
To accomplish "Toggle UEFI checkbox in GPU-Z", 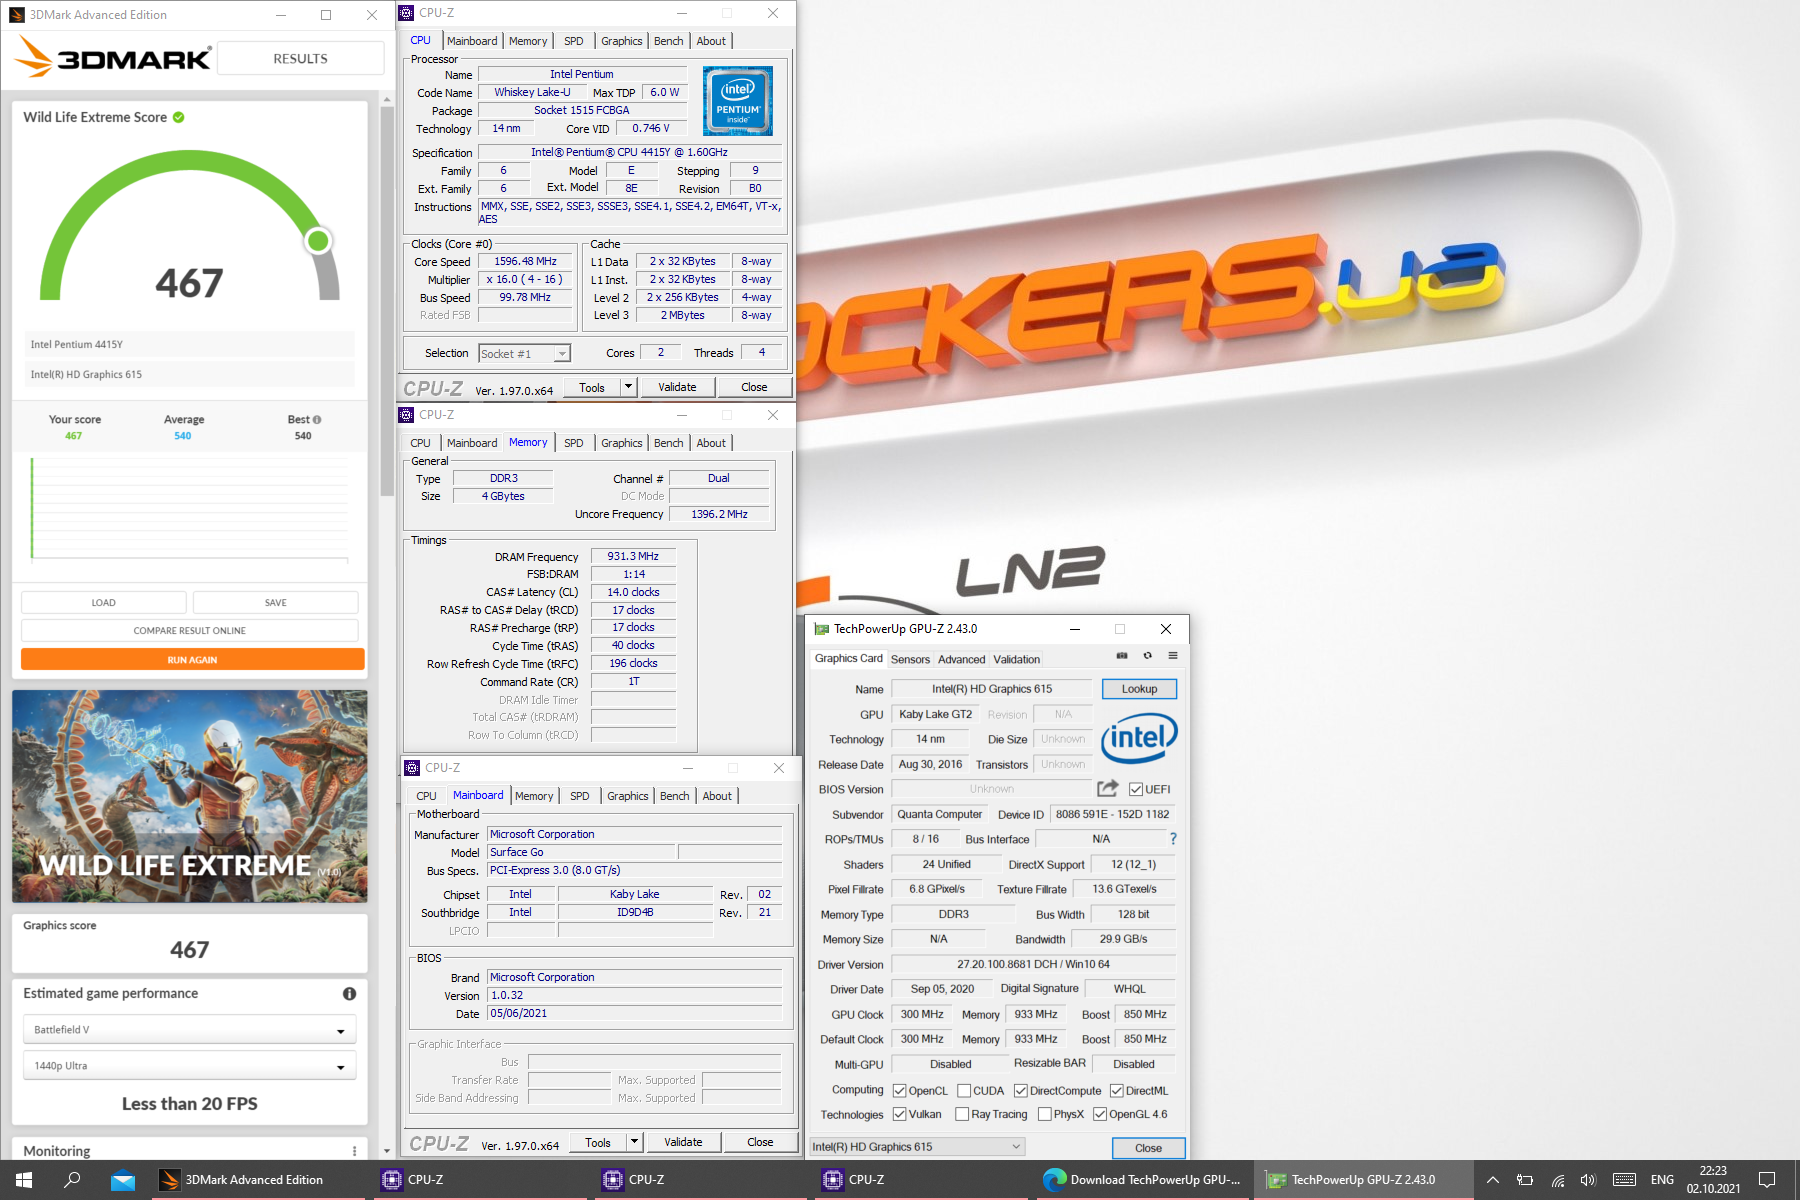I will point(1136,789).
